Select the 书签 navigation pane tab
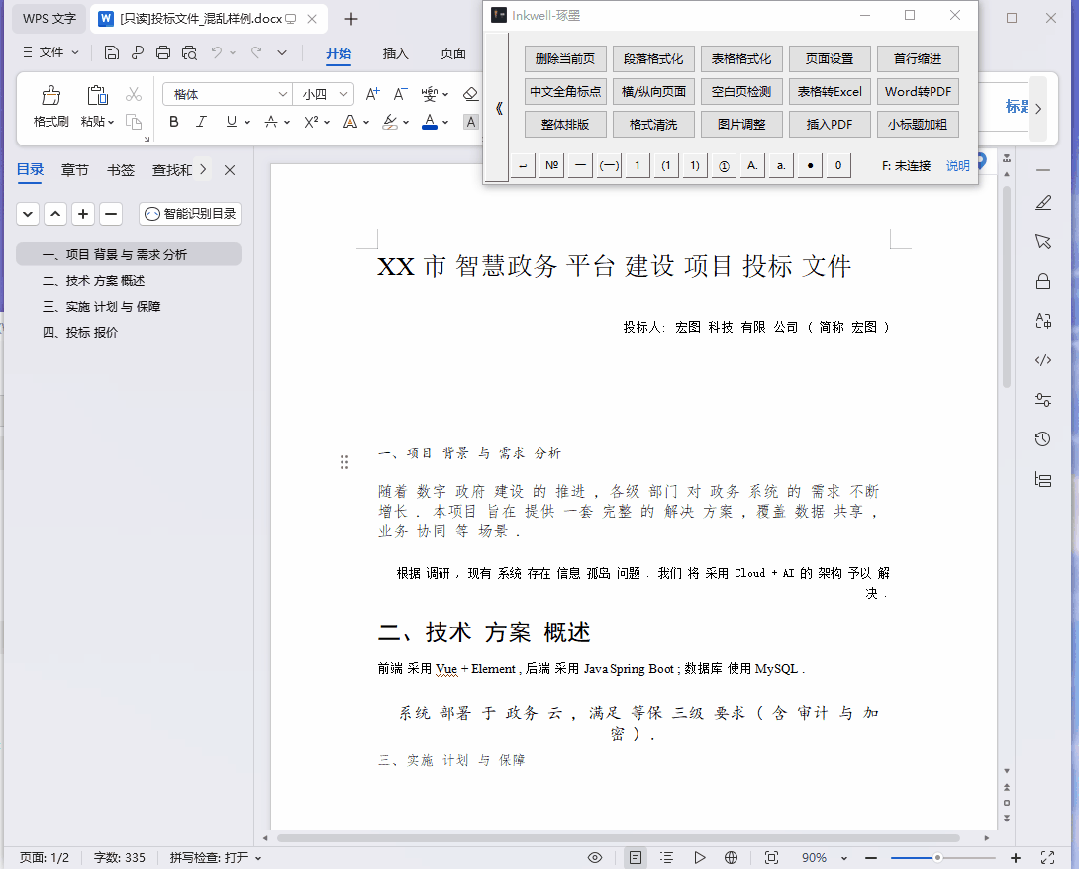 tap(120, 169)
